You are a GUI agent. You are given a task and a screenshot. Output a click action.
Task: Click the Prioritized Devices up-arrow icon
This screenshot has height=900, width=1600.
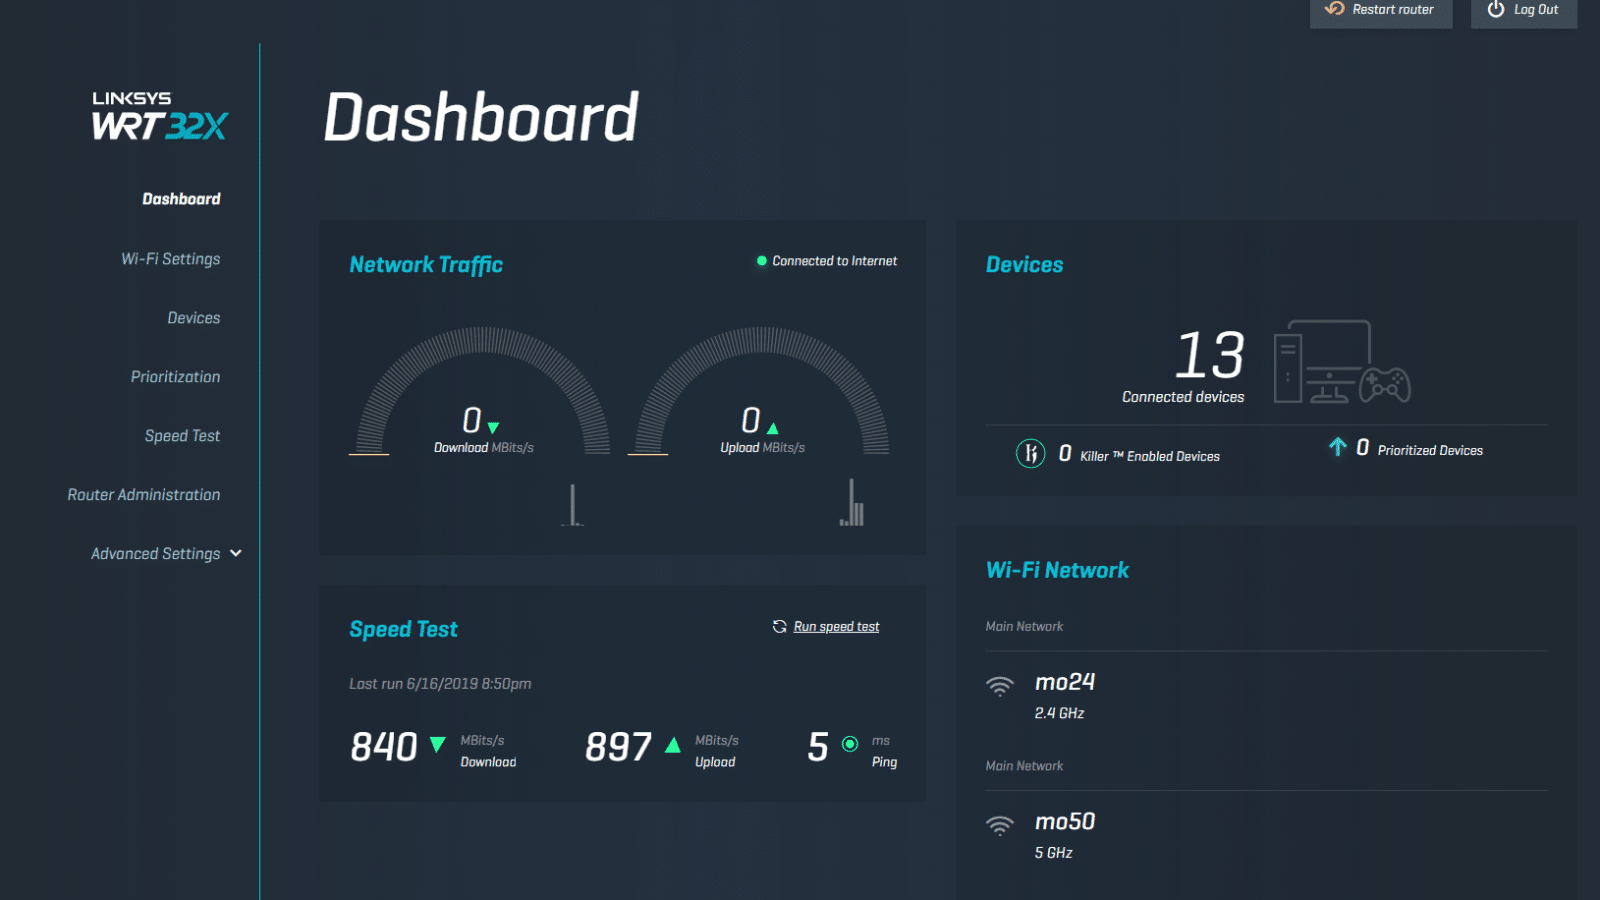coord(1337,446)
